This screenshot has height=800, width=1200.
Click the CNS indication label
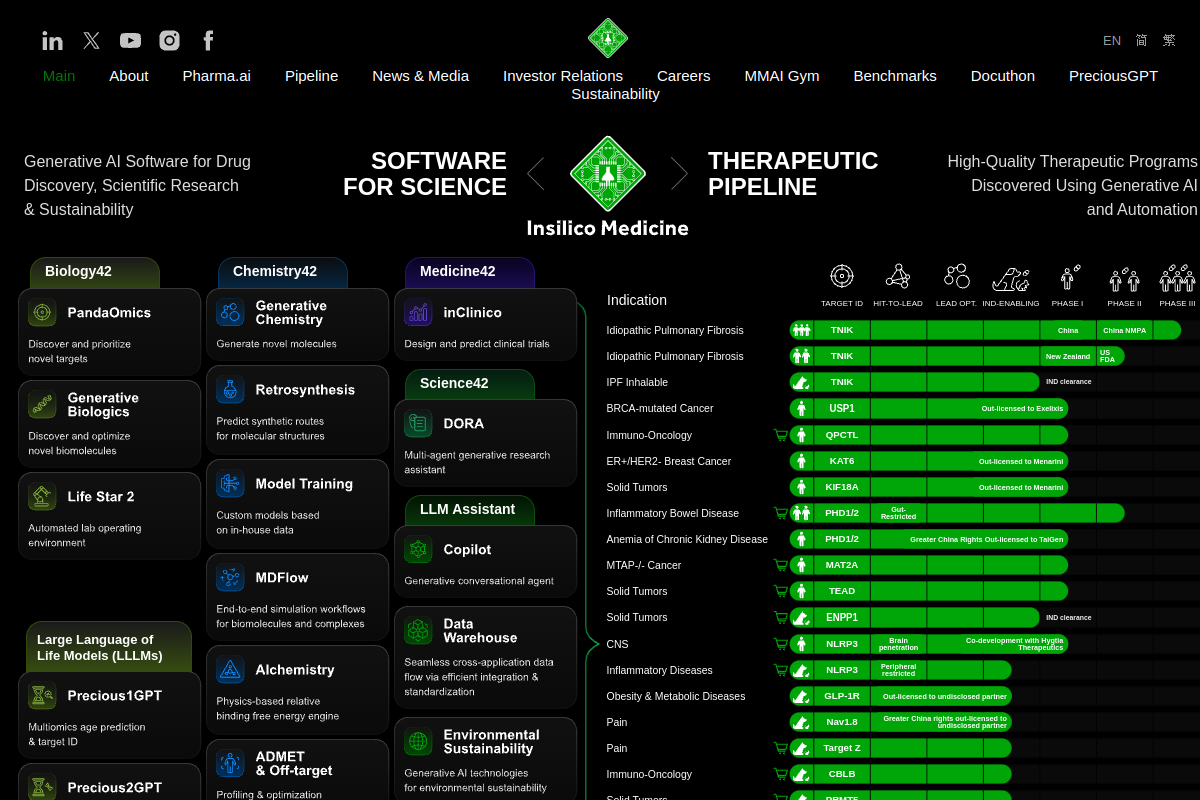click(x=617, y=644)
